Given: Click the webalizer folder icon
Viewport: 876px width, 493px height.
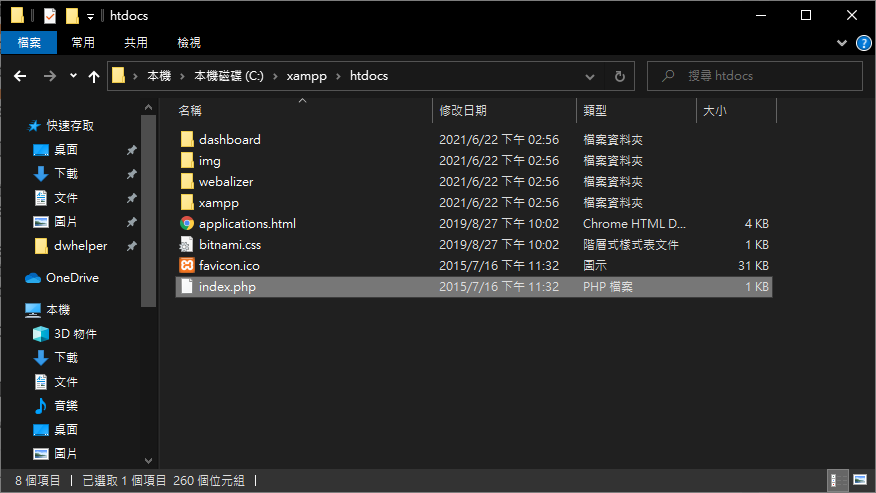Looking at the screenshot, I should (x=187, y=182).
